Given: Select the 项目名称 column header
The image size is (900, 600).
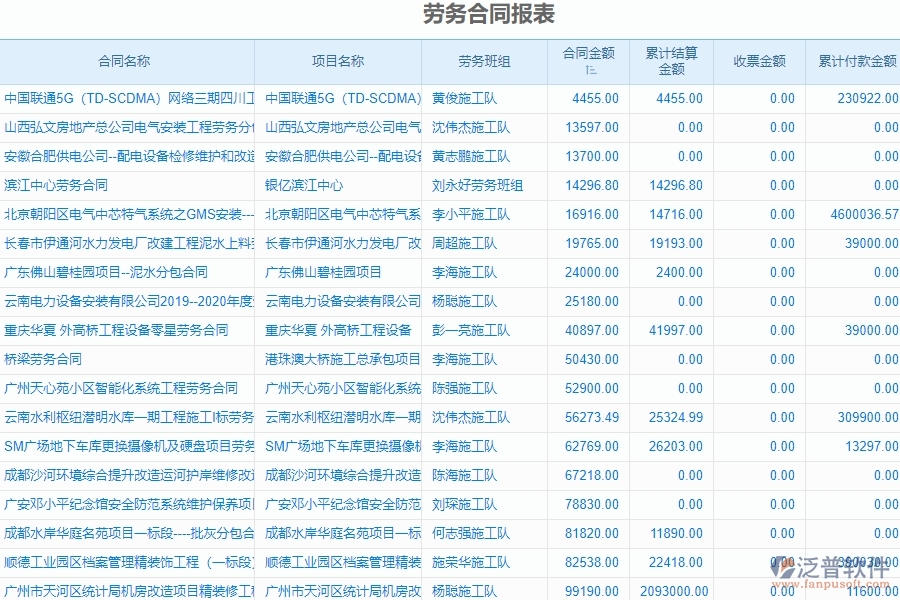Looking at the screenshot, I should (340, 60).
